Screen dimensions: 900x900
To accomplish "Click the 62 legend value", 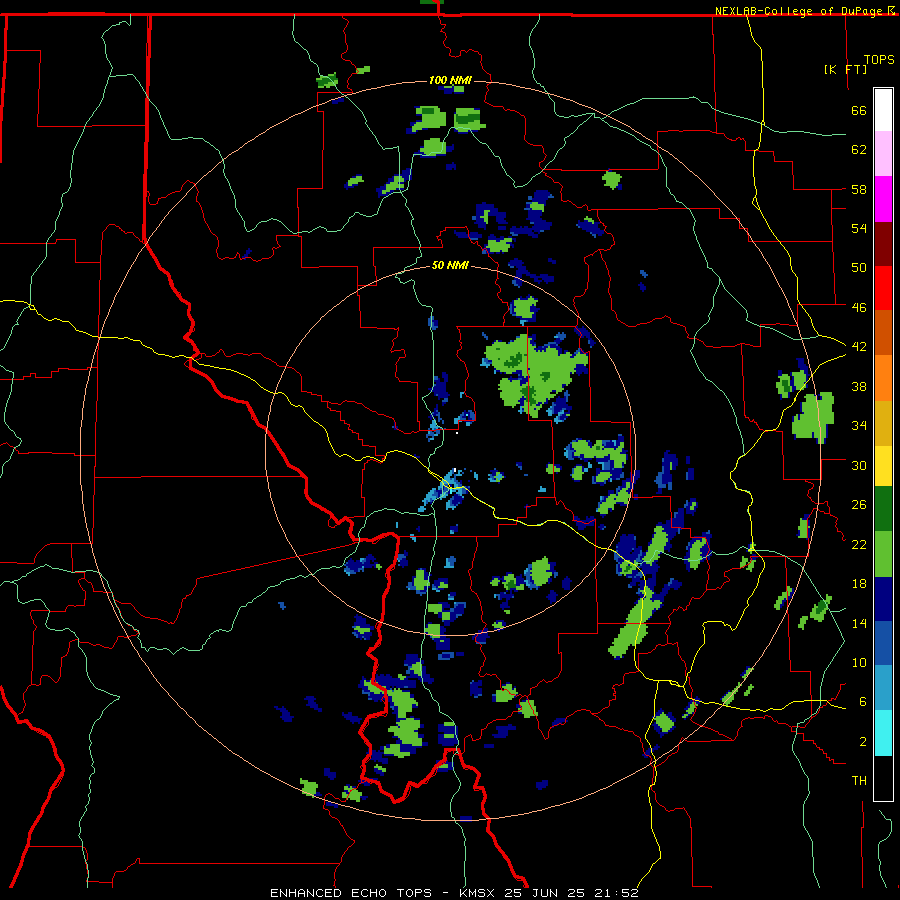I will (x=859, y=150).
